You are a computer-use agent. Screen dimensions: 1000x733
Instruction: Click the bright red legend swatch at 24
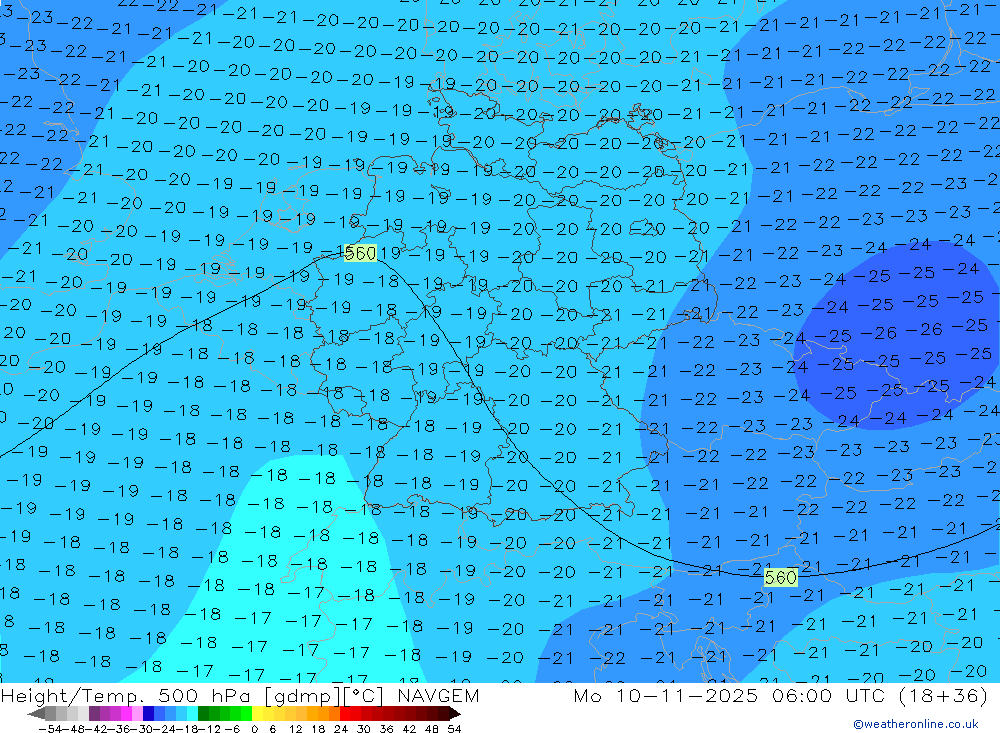(x=345, y=713)
